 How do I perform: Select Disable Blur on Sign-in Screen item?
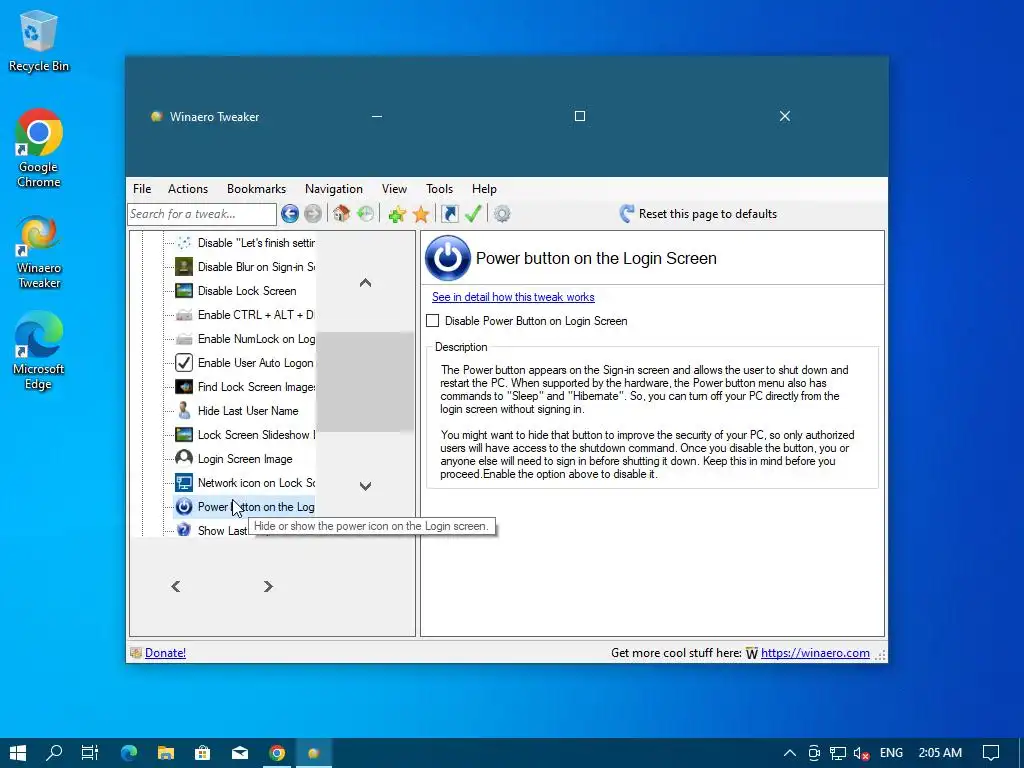(x=245, y=267)
